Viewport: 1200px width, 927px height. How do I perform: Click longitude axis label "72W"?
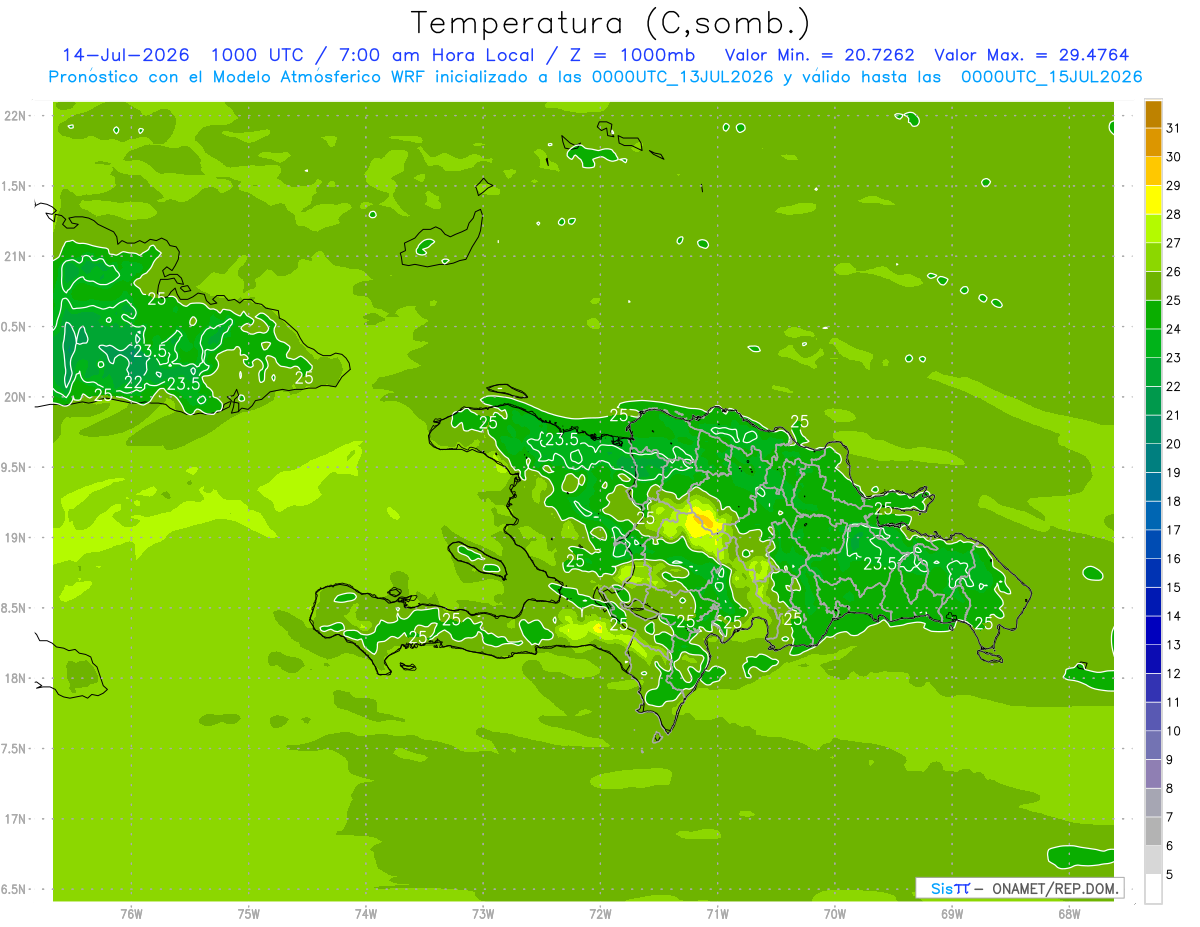coord(601,913)
